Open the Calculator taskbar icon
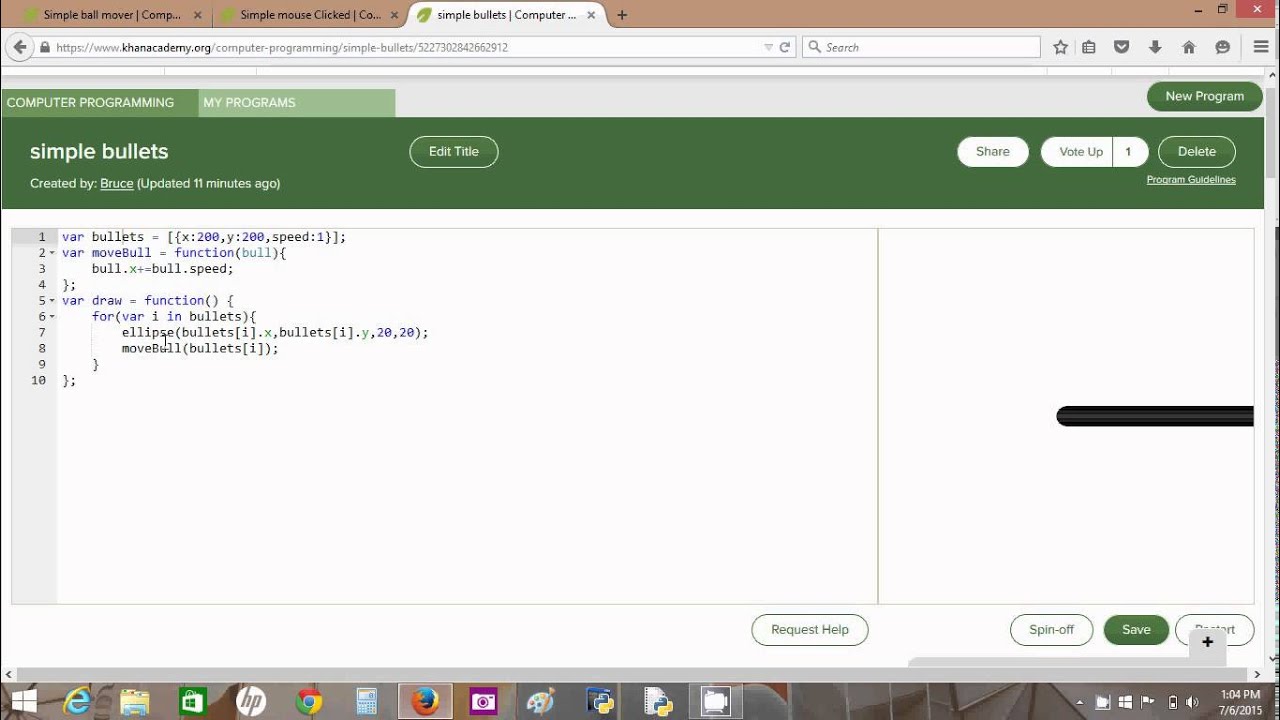Viewport: 1280px width, 720px height. 367,701
